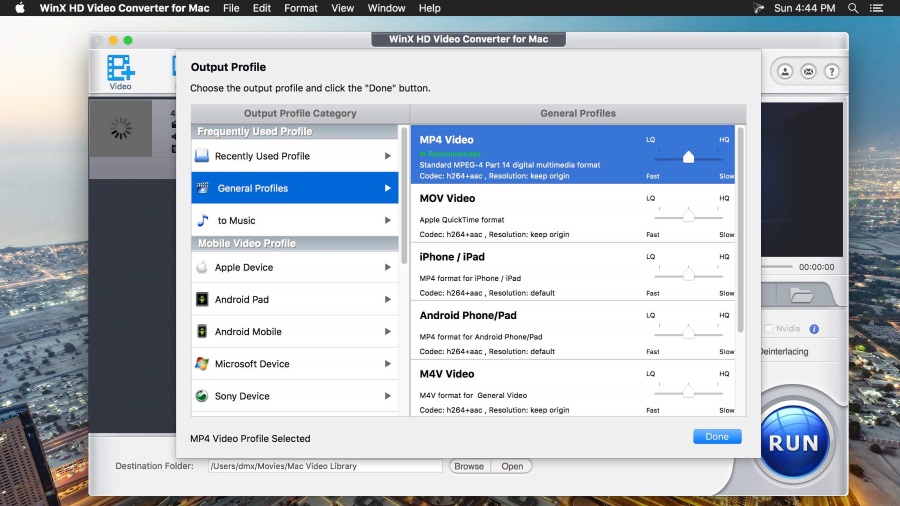Open the Edit menu
The image size is (900, 506).
(x=262, y=8)
